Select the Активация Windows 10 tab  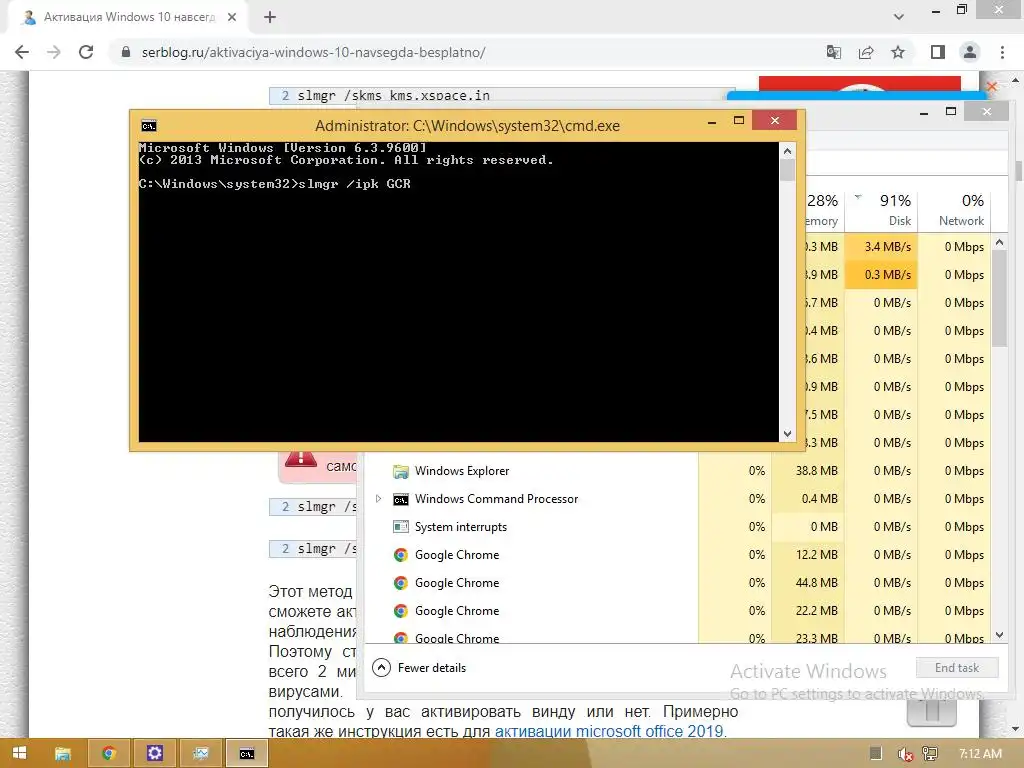coord(127,18)
